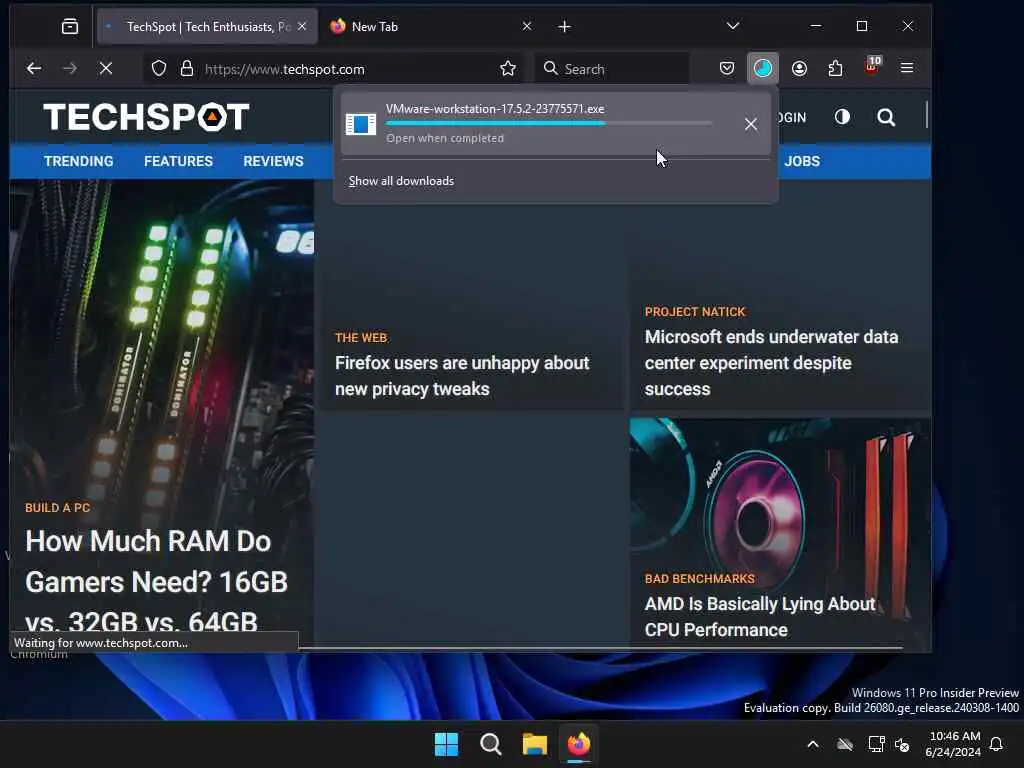Image resolution: width=1024 pixels, height=768 pixels.
Task: Open the TRENDING nav item
Action: coord(78,161)
